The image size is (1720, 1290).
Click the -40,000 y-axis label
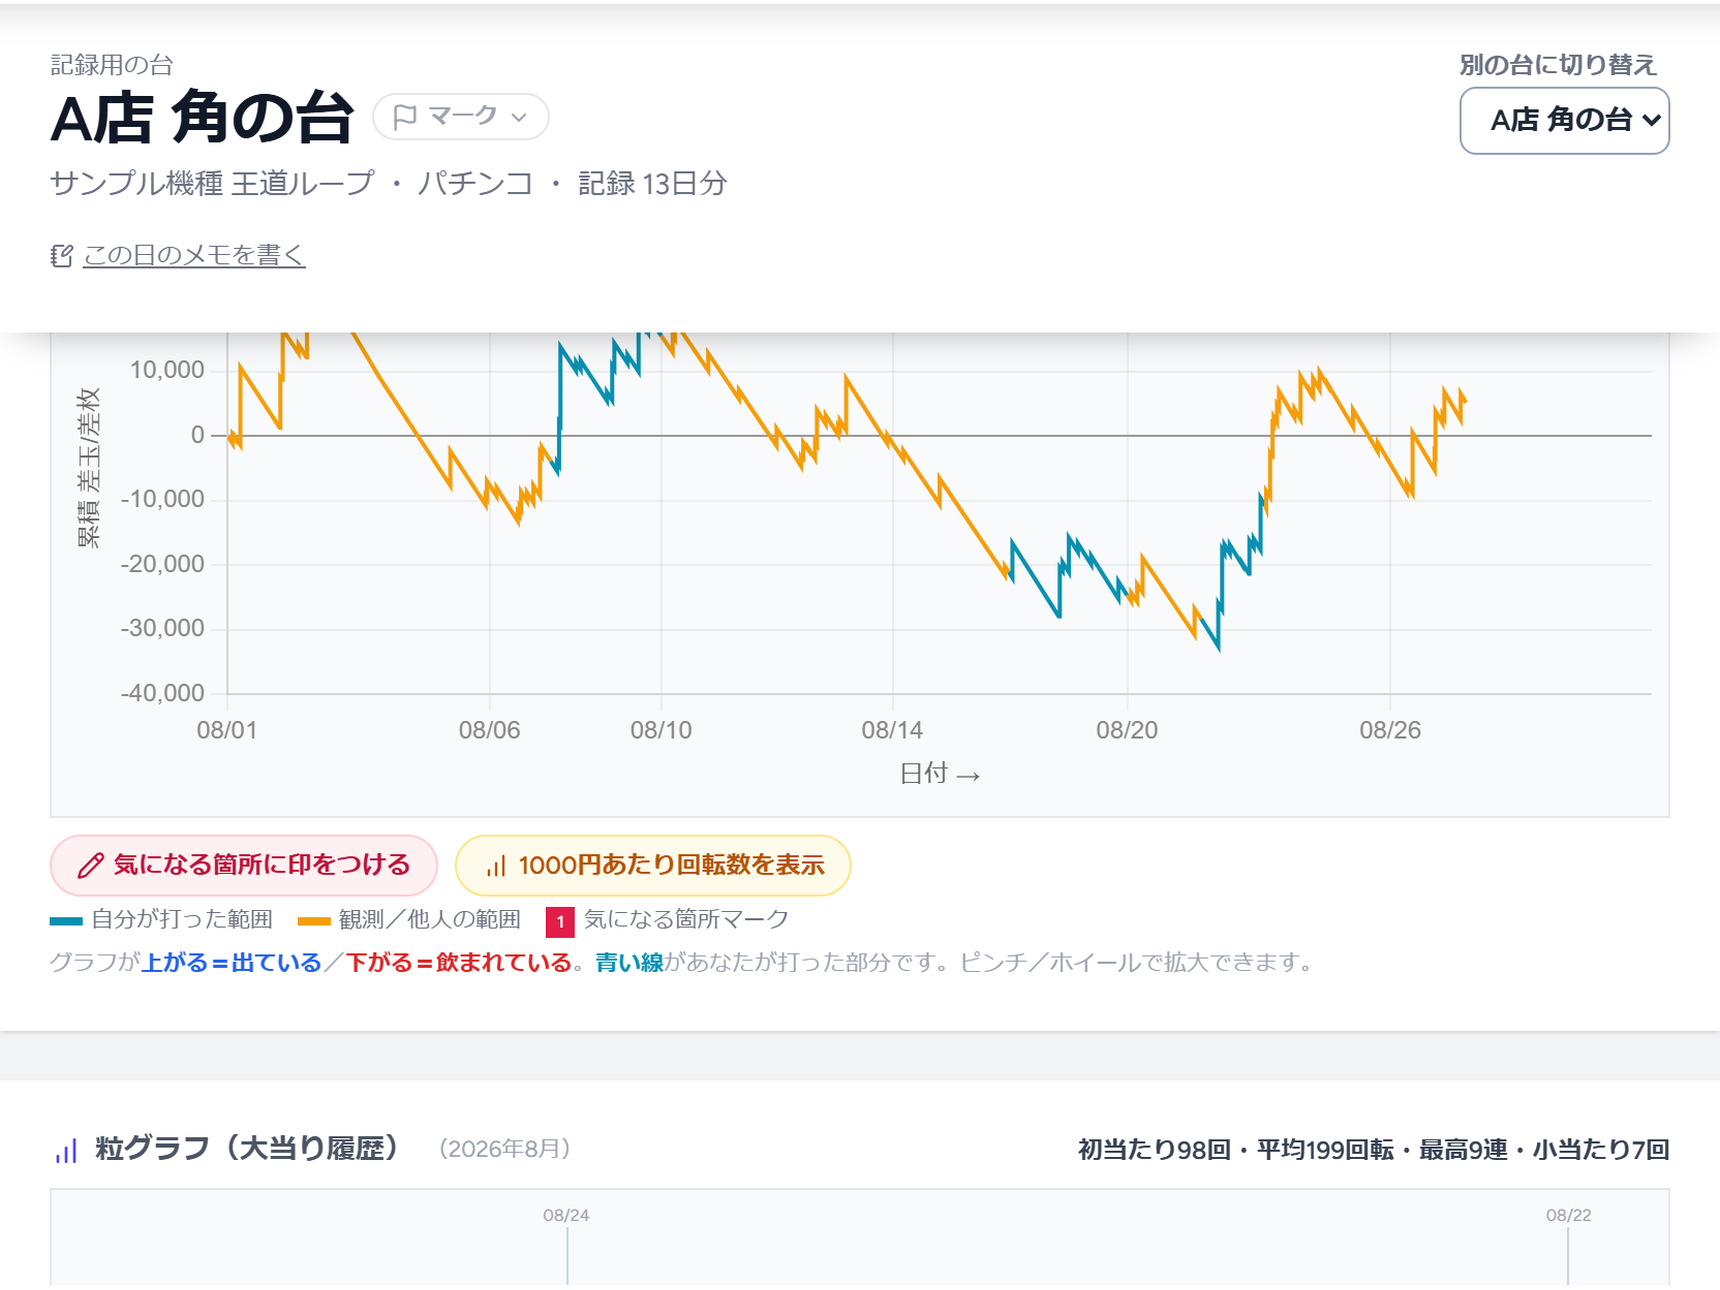click(x=162, y=693)
